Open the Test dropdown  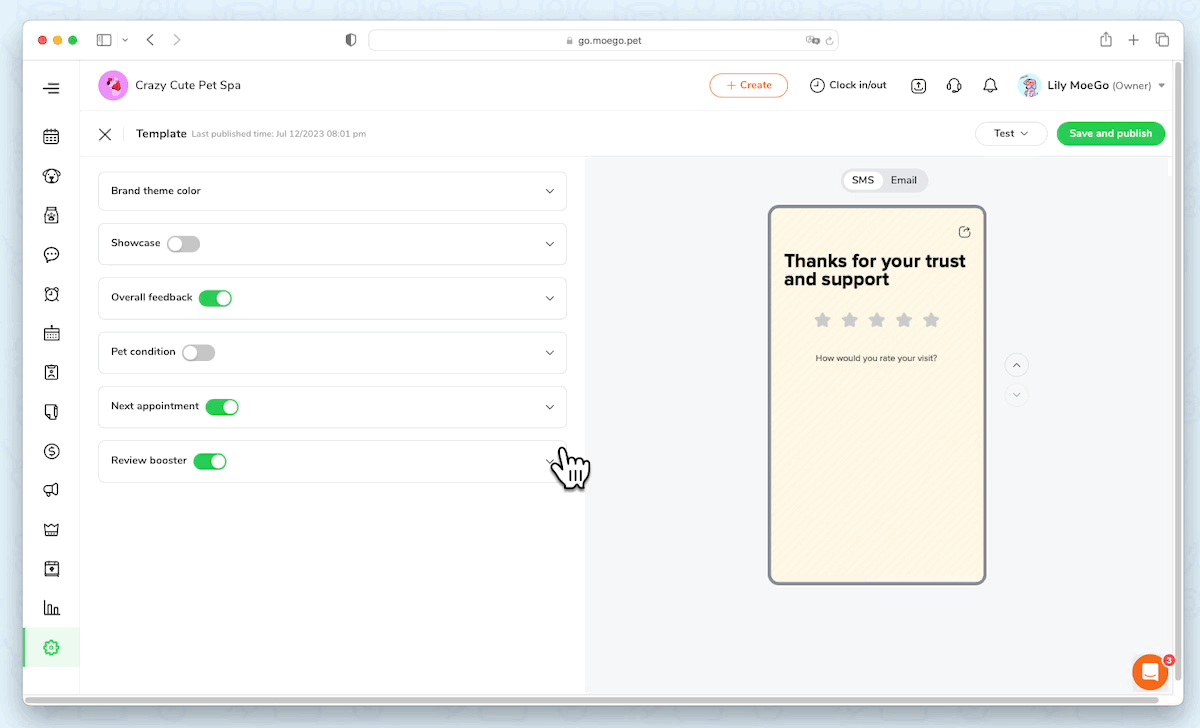point(1011,134)
